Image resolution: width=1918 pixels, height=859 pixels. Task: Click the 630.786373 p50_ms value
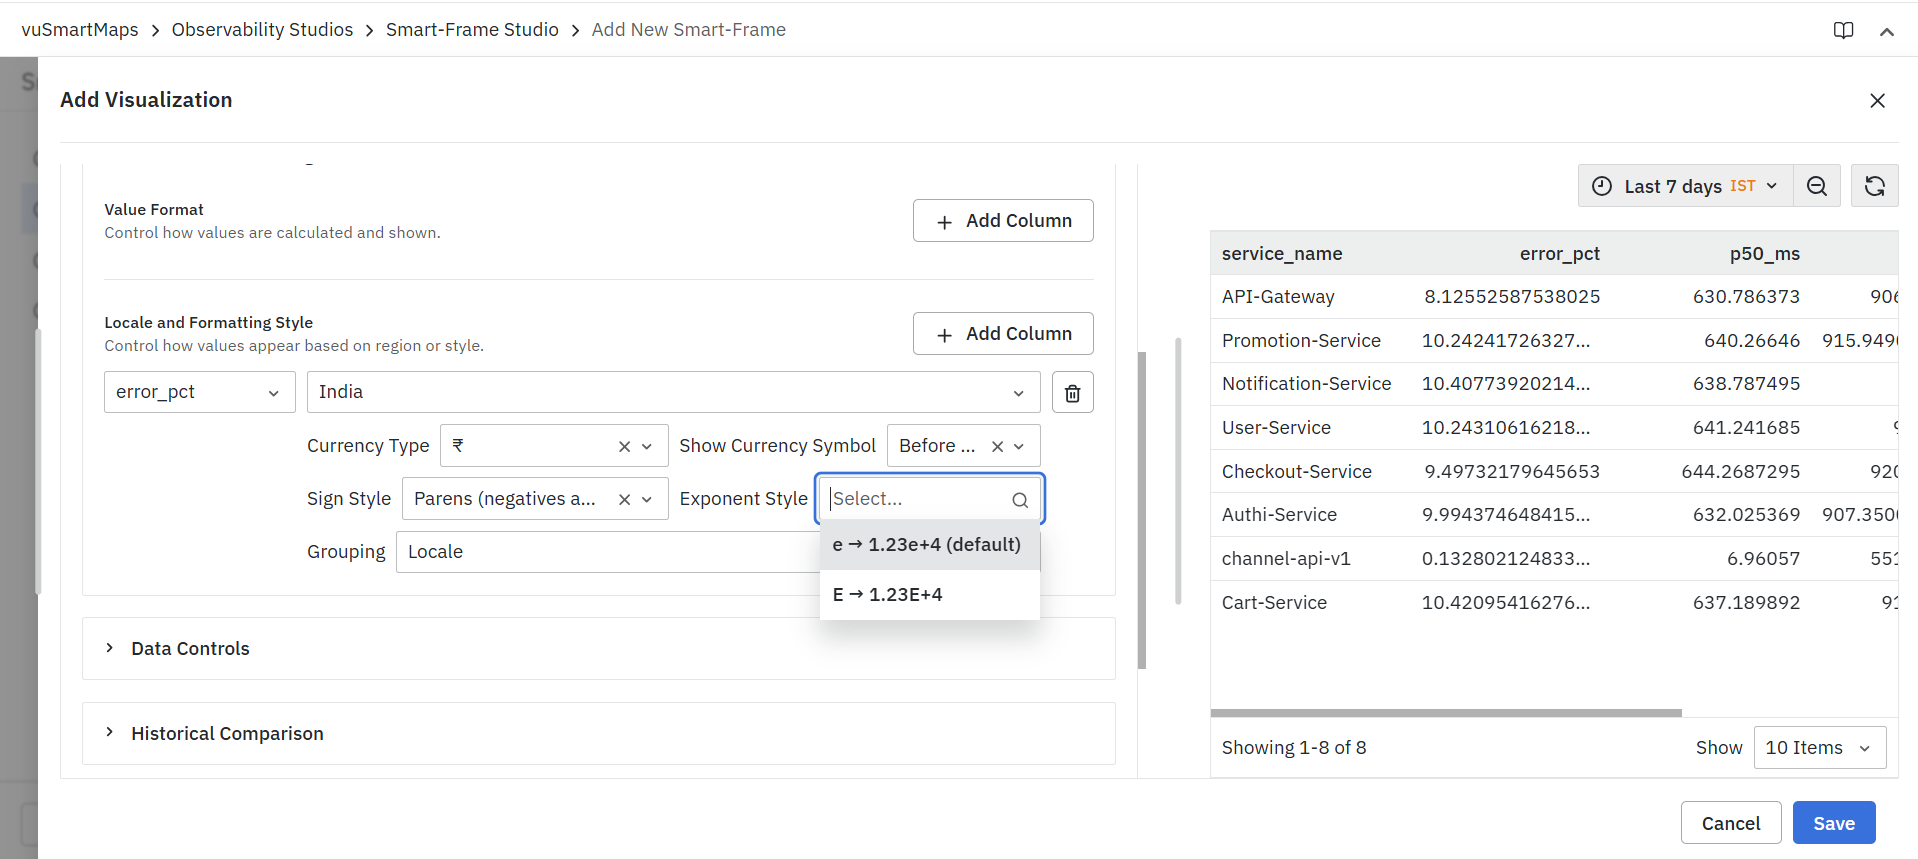point(1746,297)
